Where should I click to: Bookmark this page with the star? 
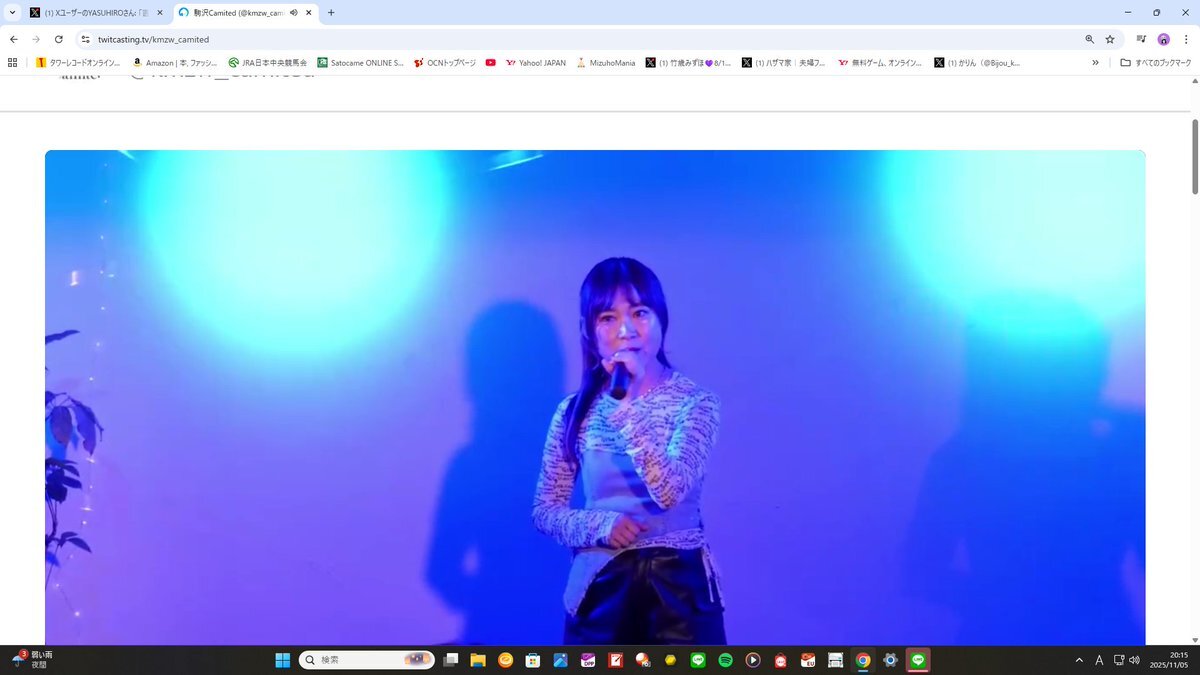[x=1110, y=39]
